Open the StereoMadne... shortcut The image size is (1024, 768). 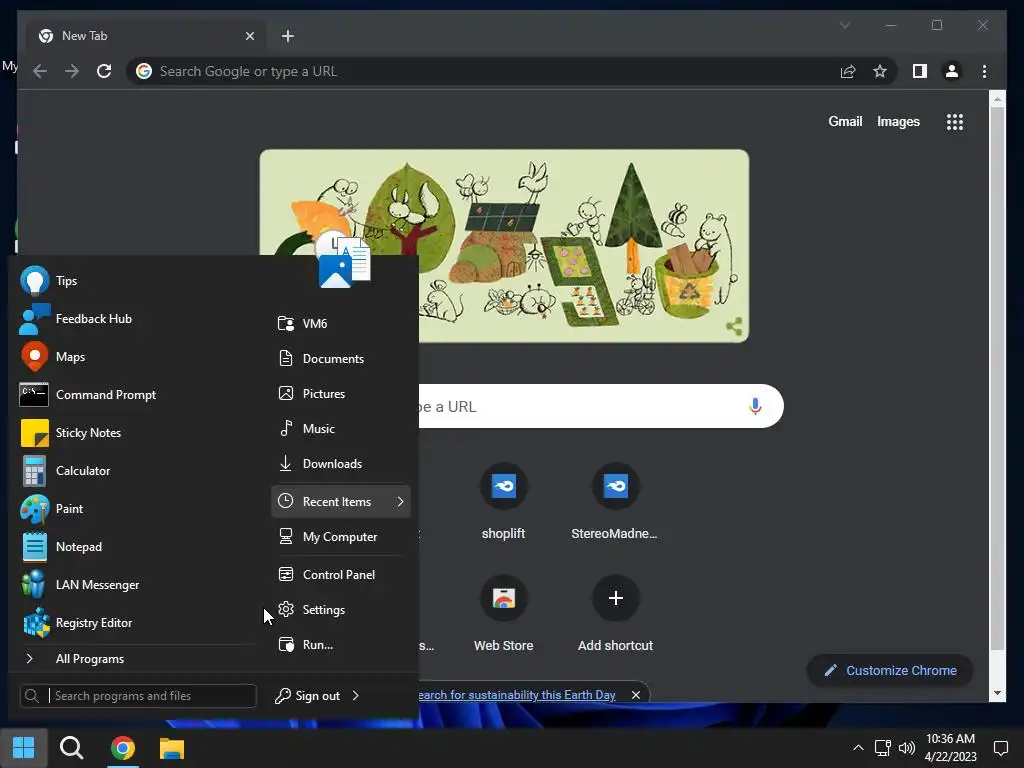tap(615, 502)
